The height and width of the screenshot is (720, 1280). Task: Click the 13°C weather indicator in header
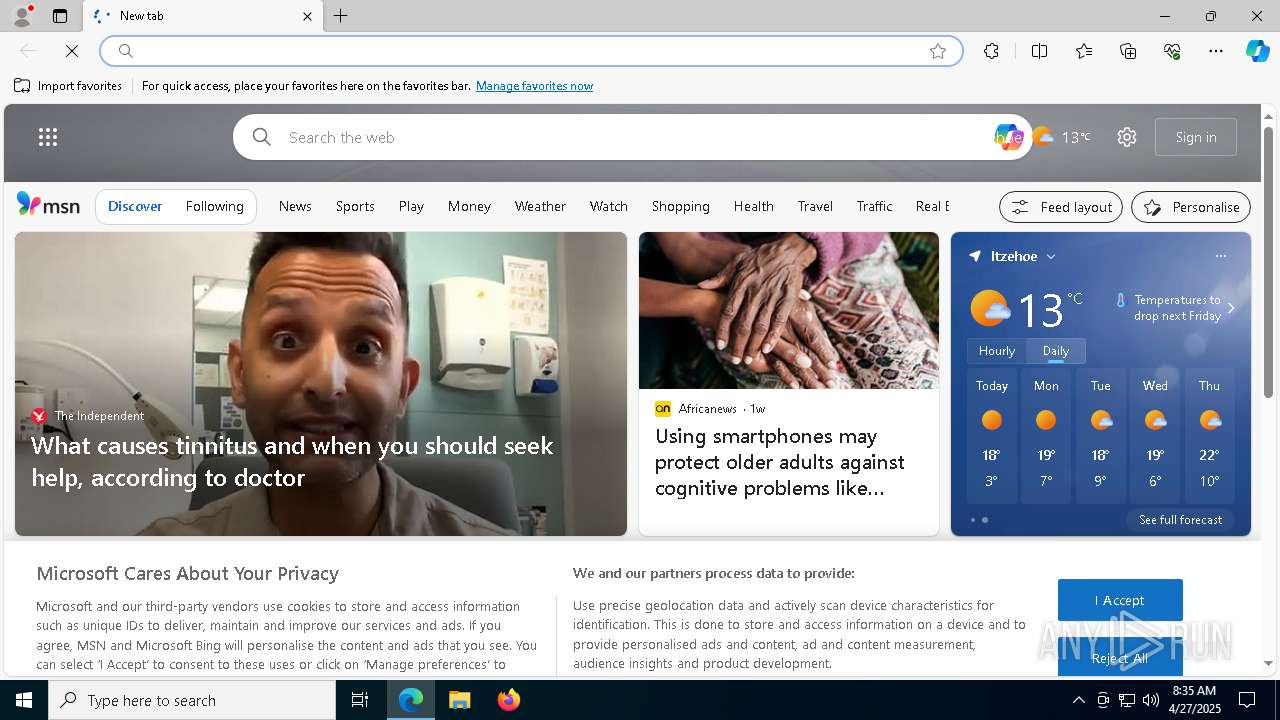coord(1062,137)
